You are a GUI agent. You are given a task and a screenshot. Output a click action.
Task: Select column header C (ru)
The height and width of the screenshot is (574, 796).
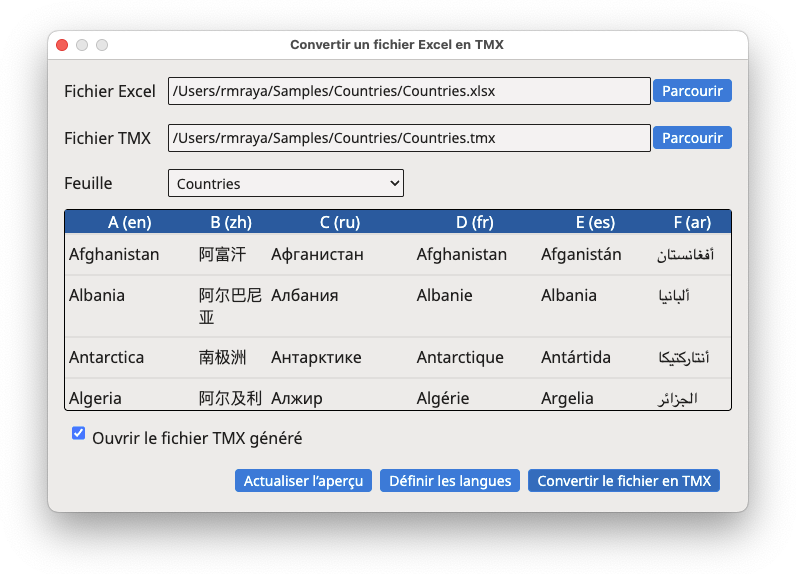click(340, 222)
